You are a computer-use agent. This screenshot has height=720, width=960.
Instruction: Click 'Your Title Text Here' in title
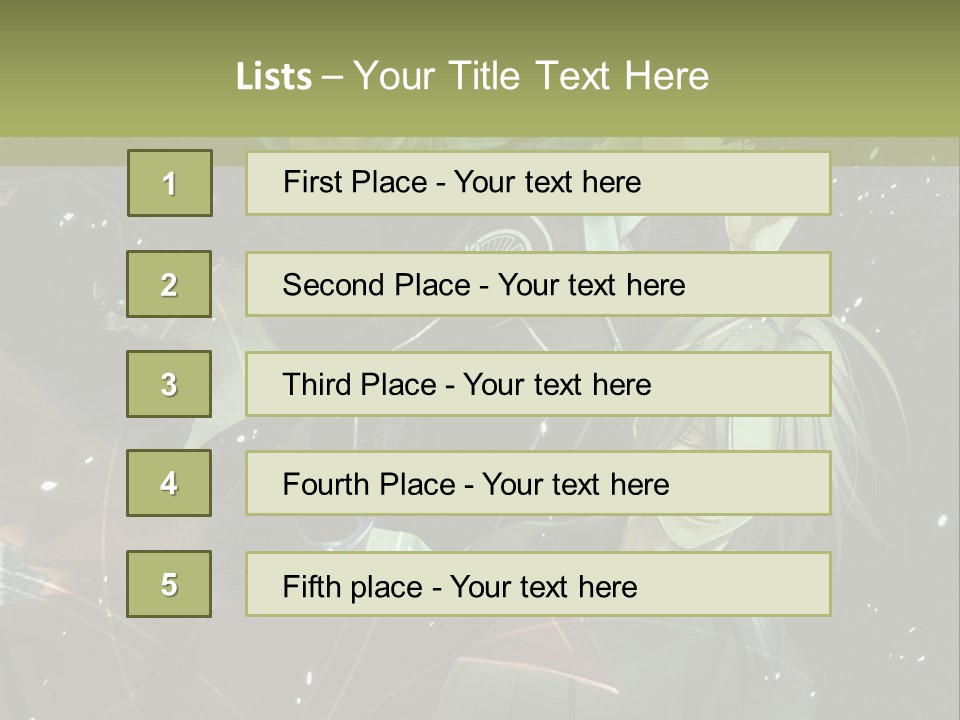click(x=531, y=77)
